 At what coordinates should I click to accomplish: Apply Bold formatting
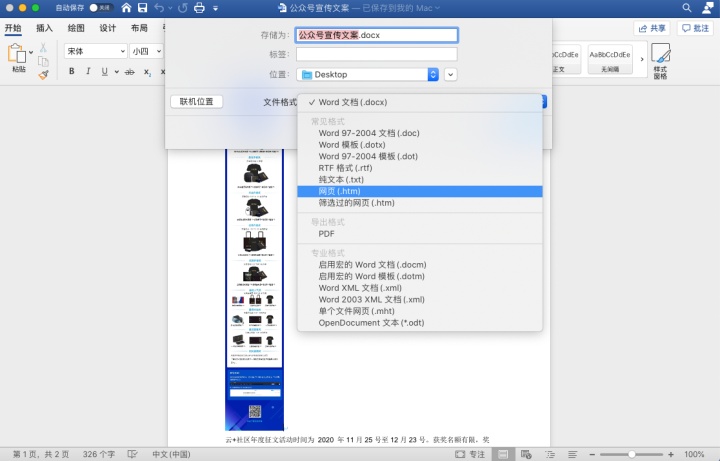(x=72, y=71)
